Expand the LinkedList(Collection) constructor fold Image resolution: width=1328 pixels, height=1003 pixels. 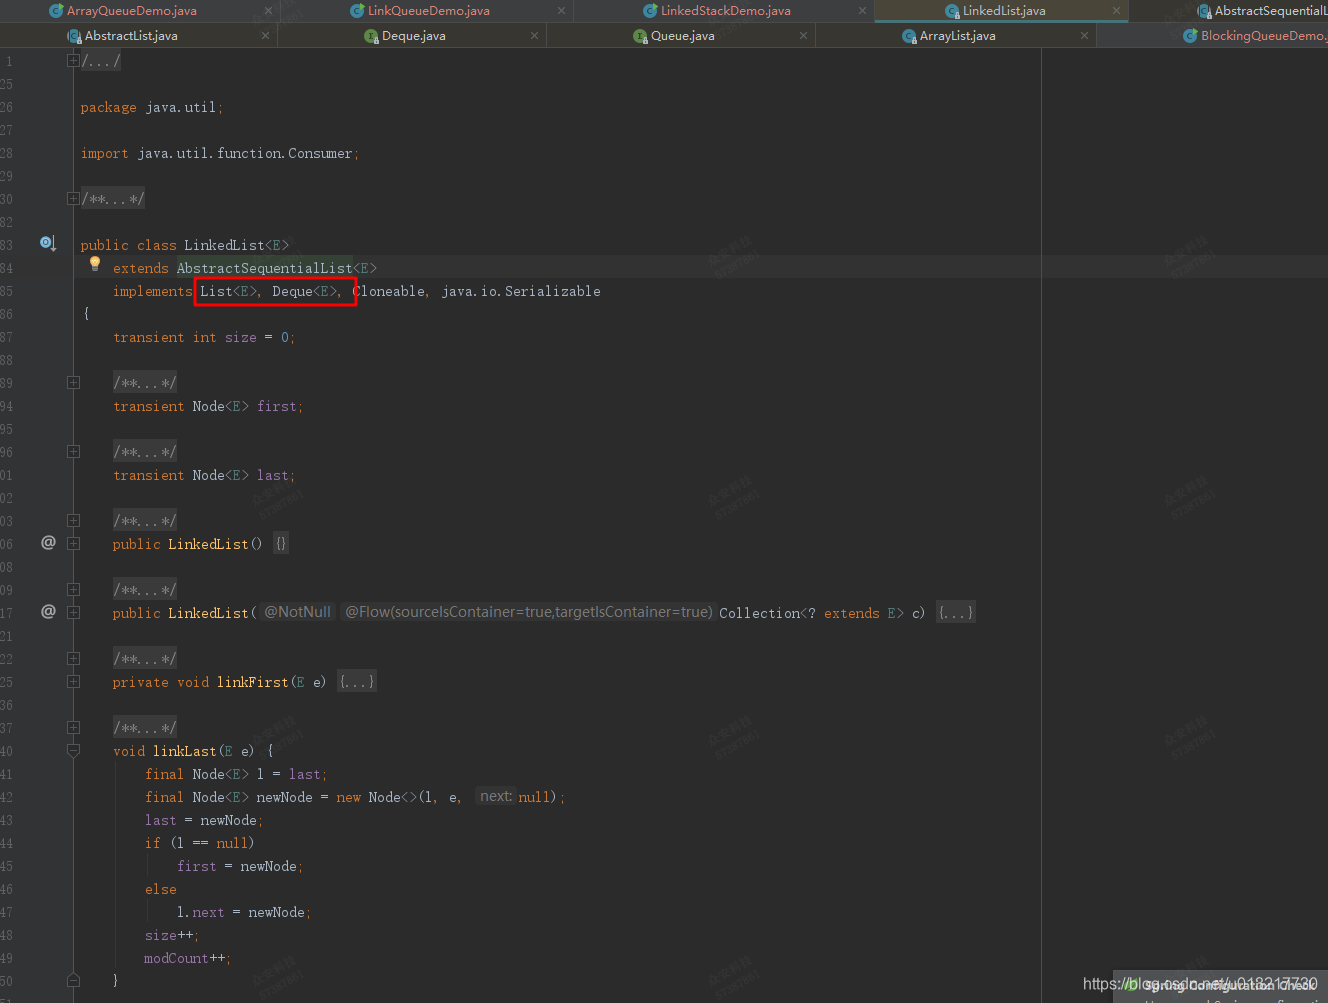coord(73,613)
